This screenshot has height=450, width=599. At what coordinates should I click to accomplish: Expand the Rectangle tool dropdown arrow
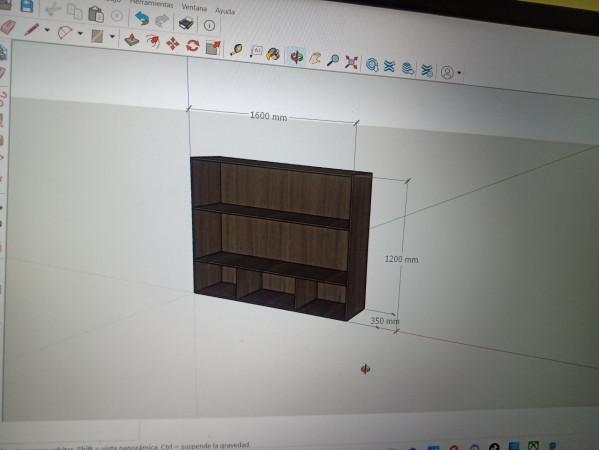point(112,37)
